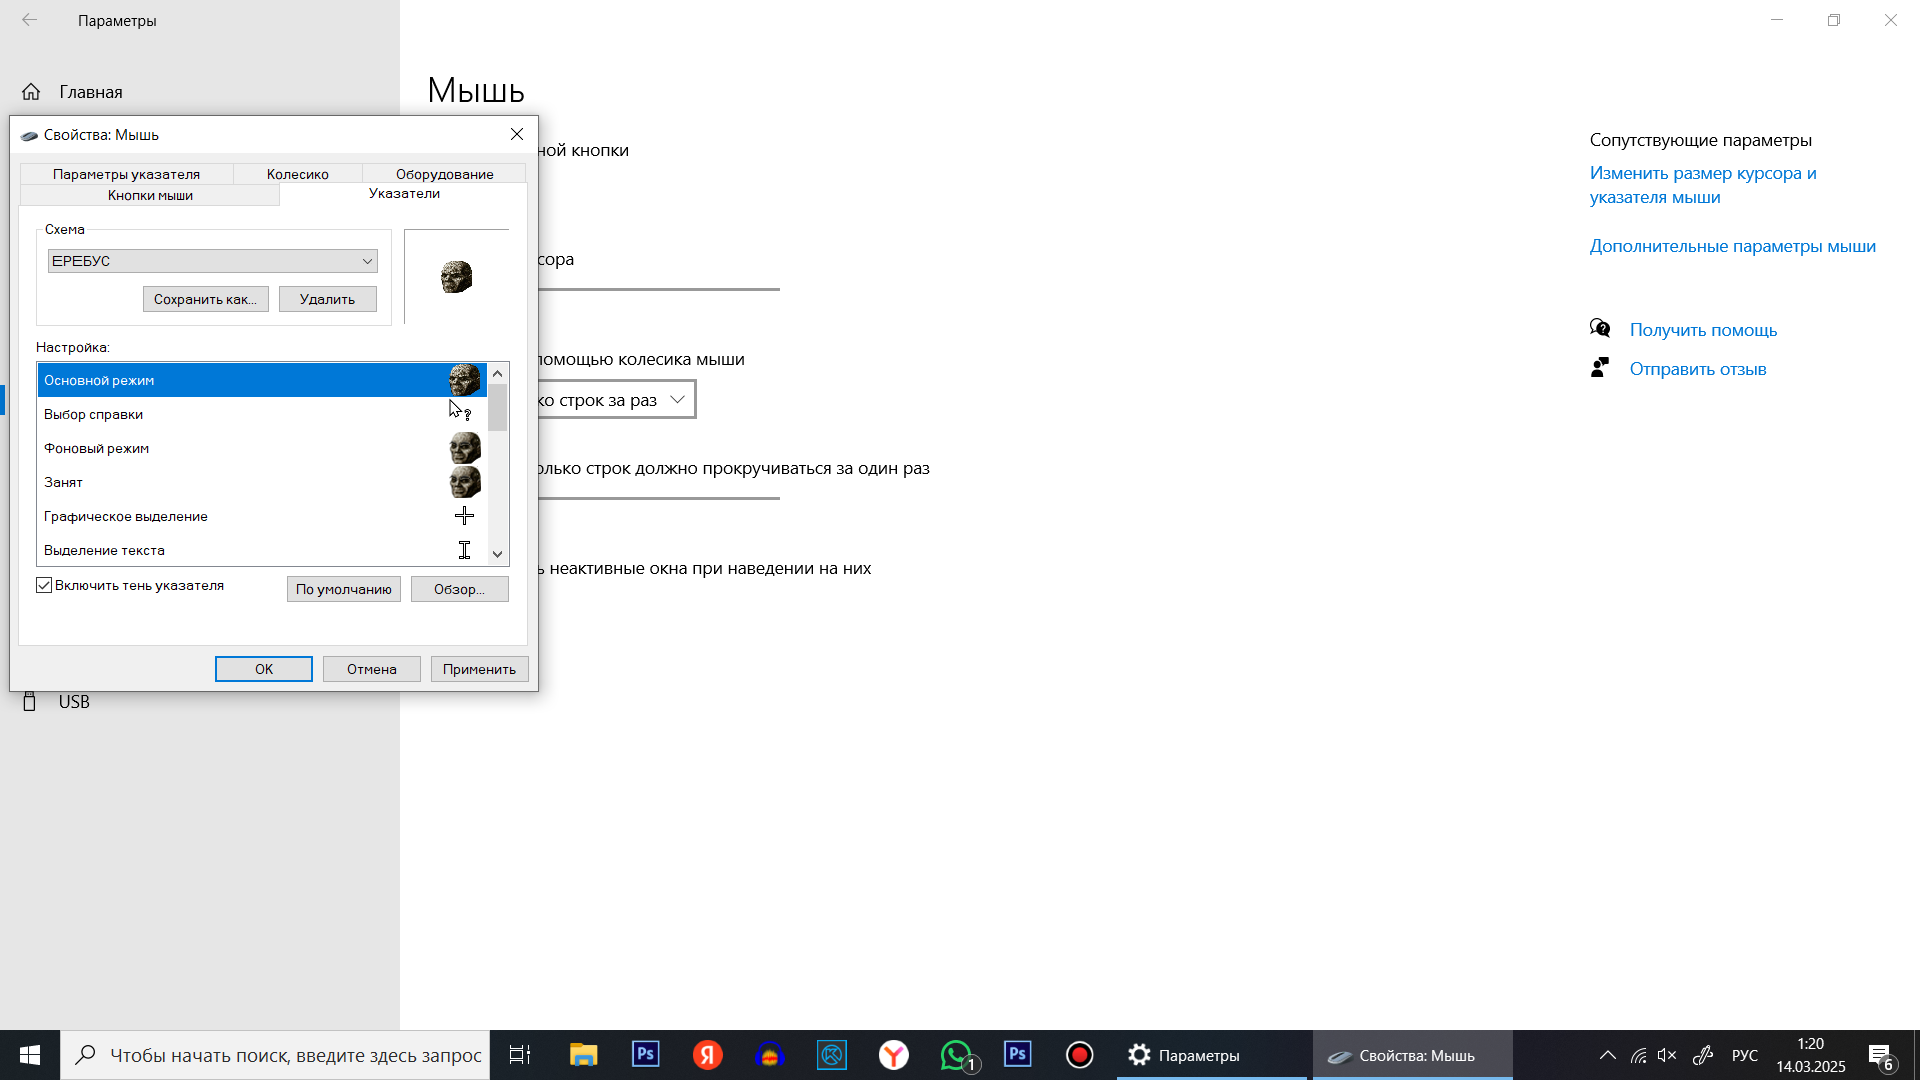The width and height of the screenshot is (1920, 1080).
Task: Select Графическое выделение row text
Action: click(x=126, y=516)
